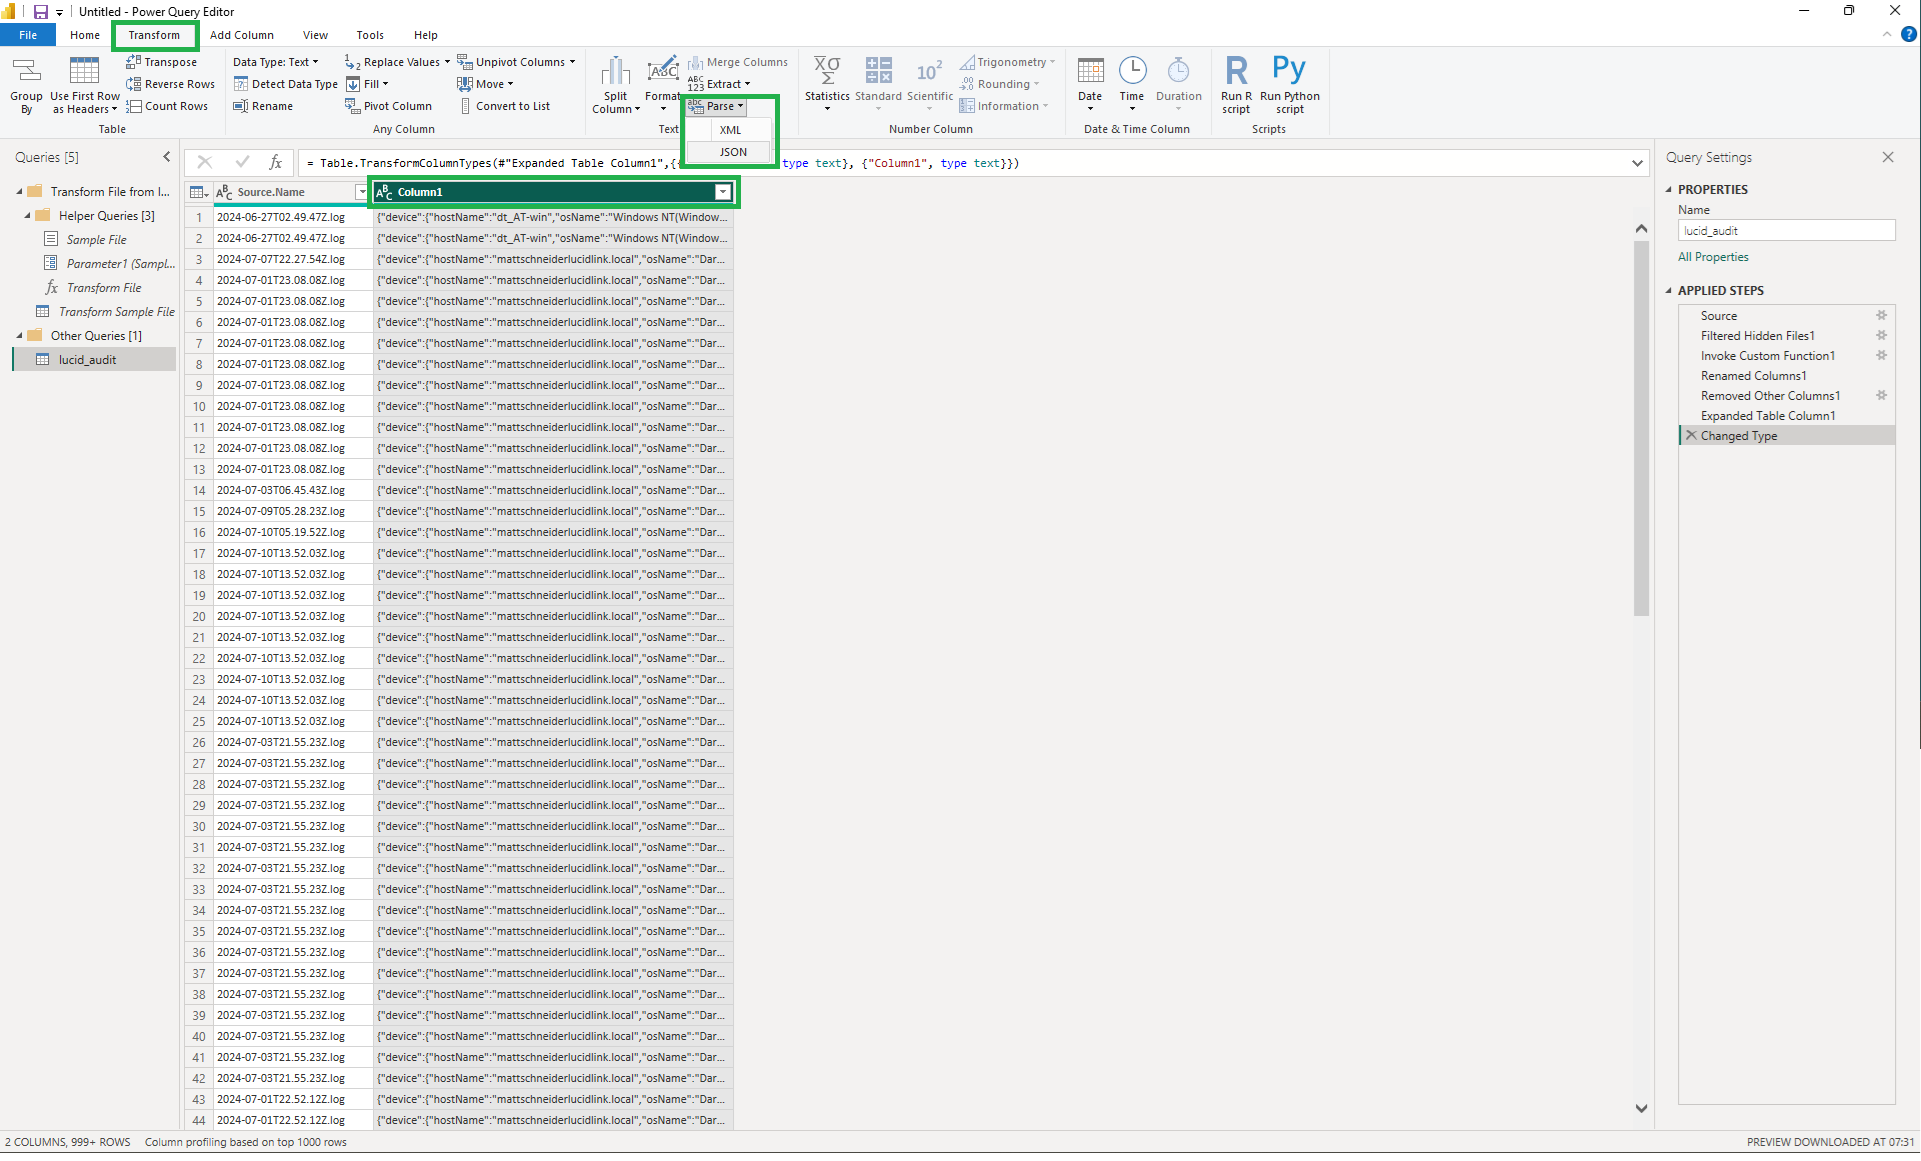Click the fx formula icon
The image size is (1921, 1161).
click(276, 162)
